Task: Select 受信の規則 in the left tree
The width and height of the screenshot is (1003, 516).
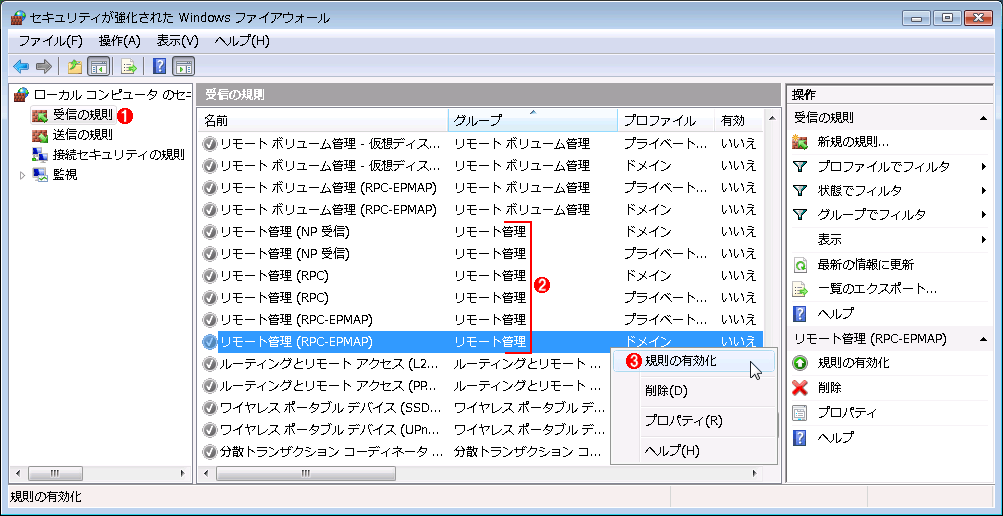Action: (83, 116)
